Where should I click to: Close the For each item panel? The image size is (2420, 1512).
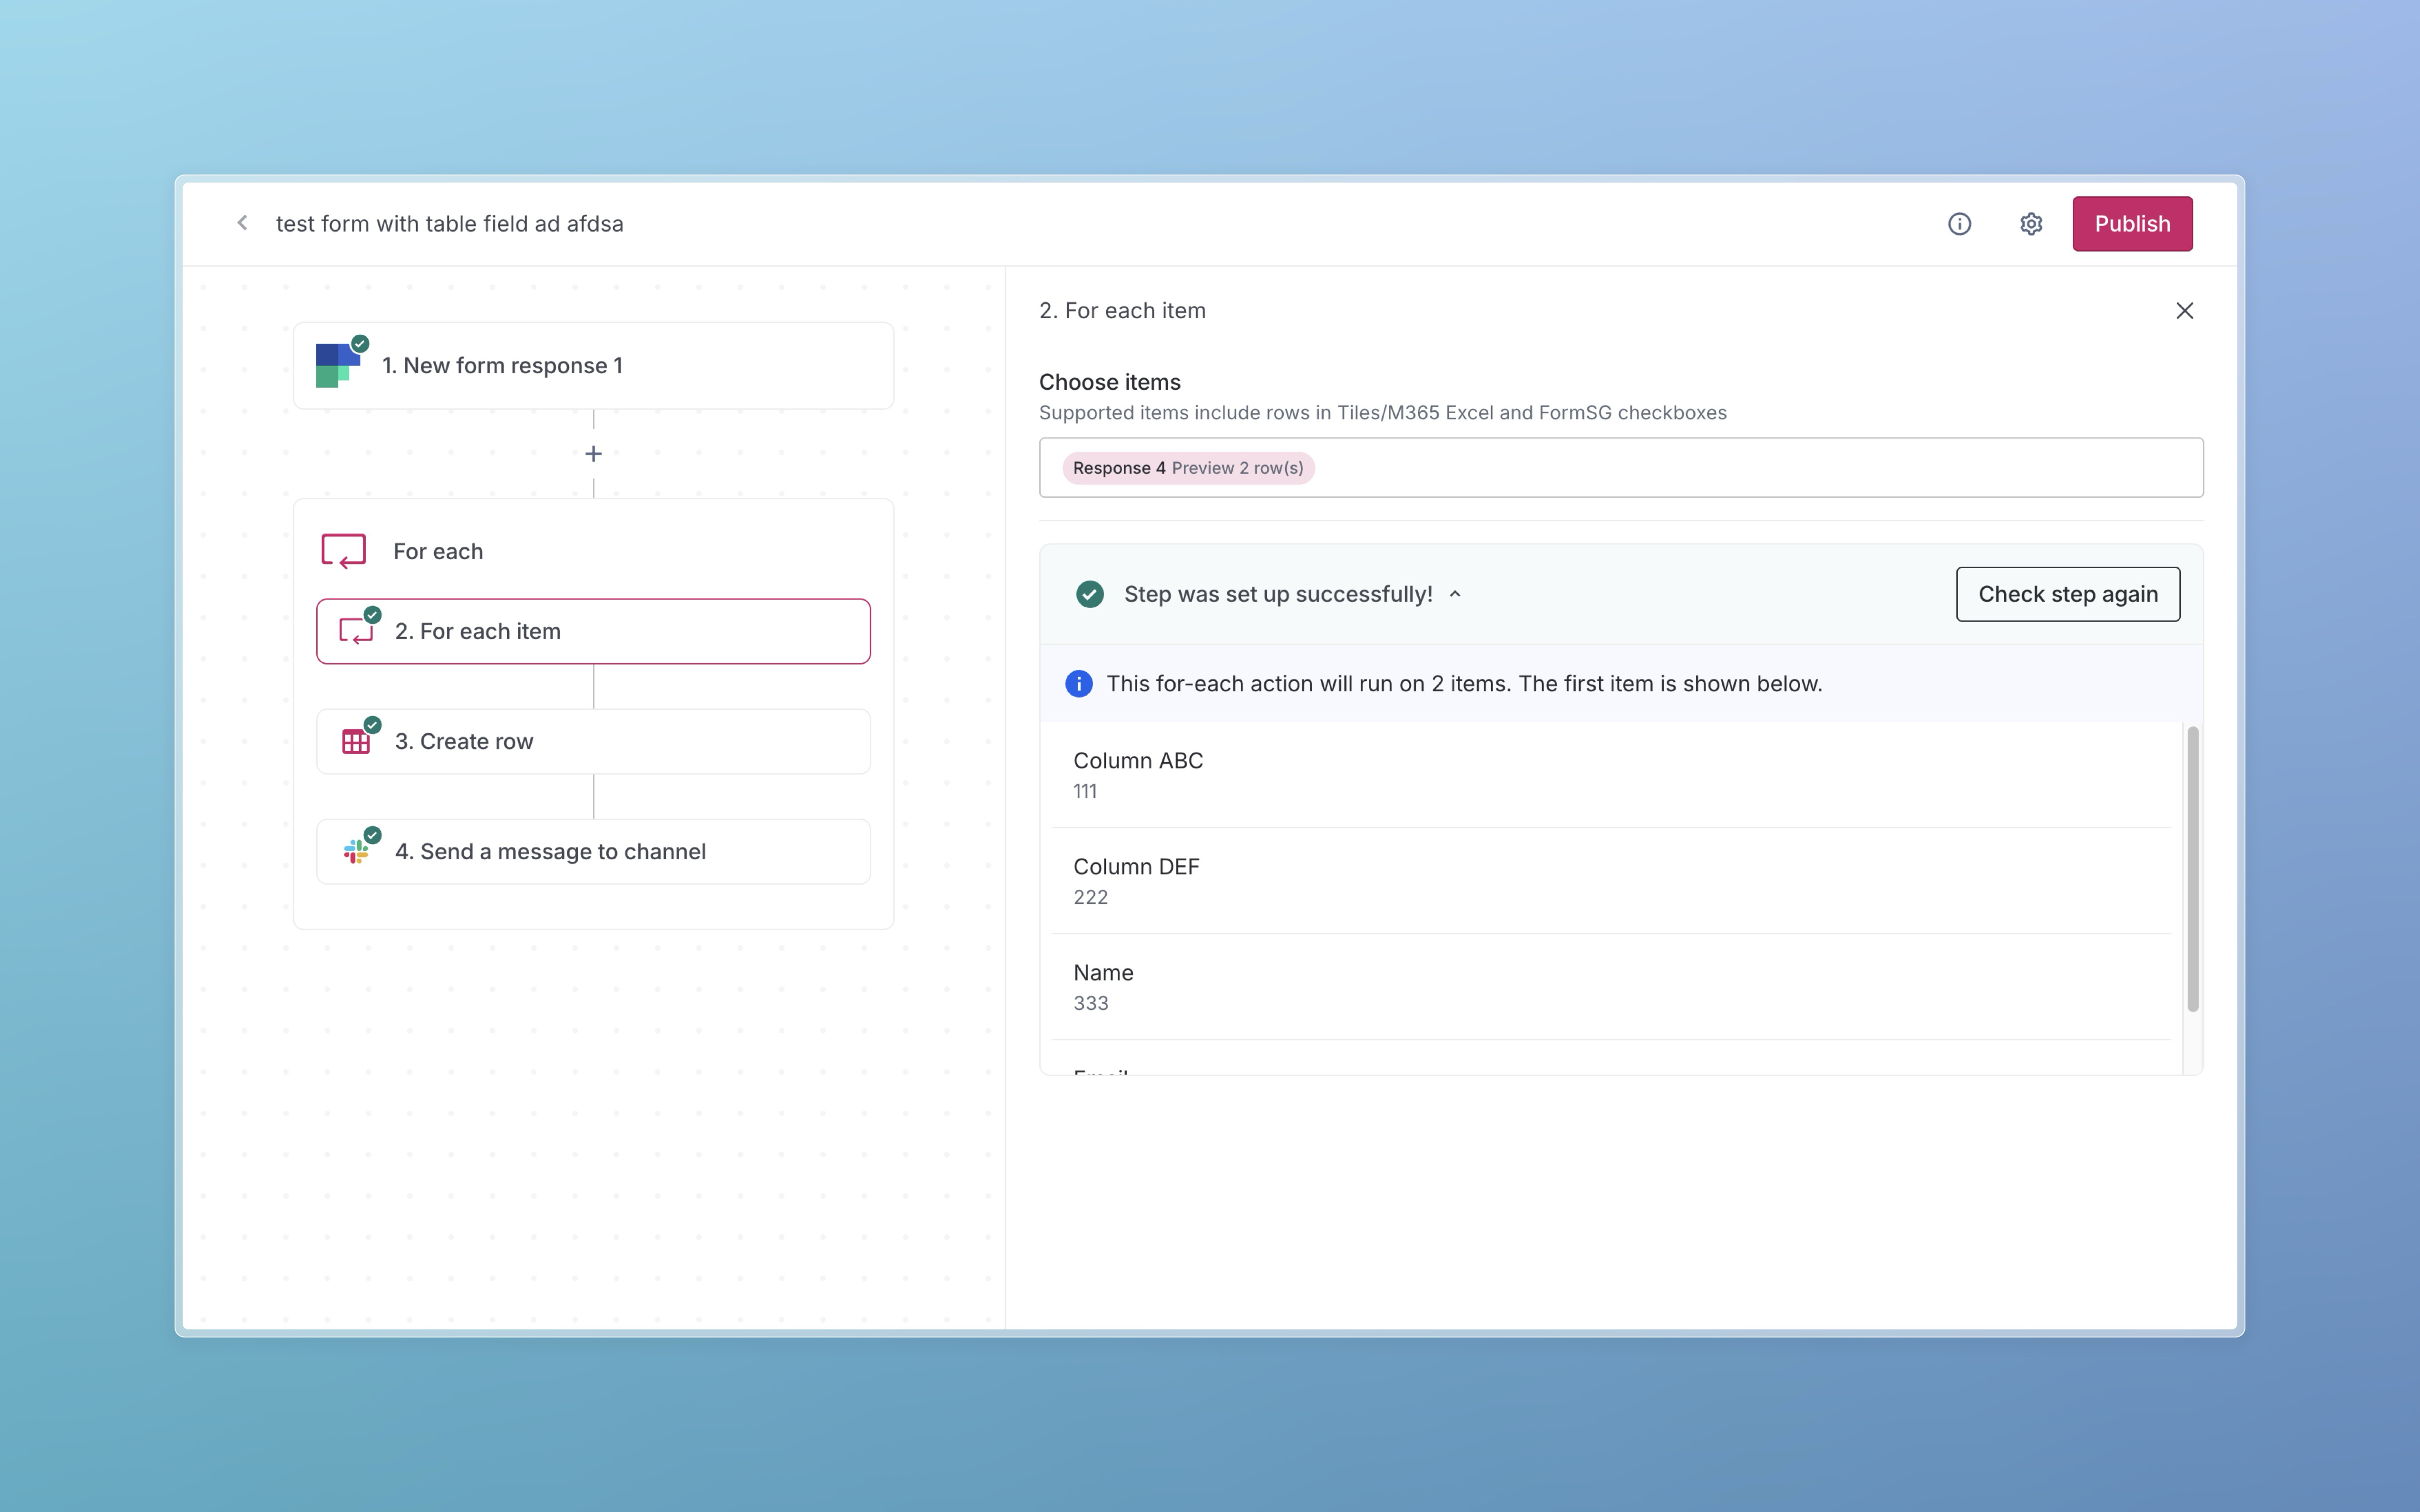(x=2184, y=311)
